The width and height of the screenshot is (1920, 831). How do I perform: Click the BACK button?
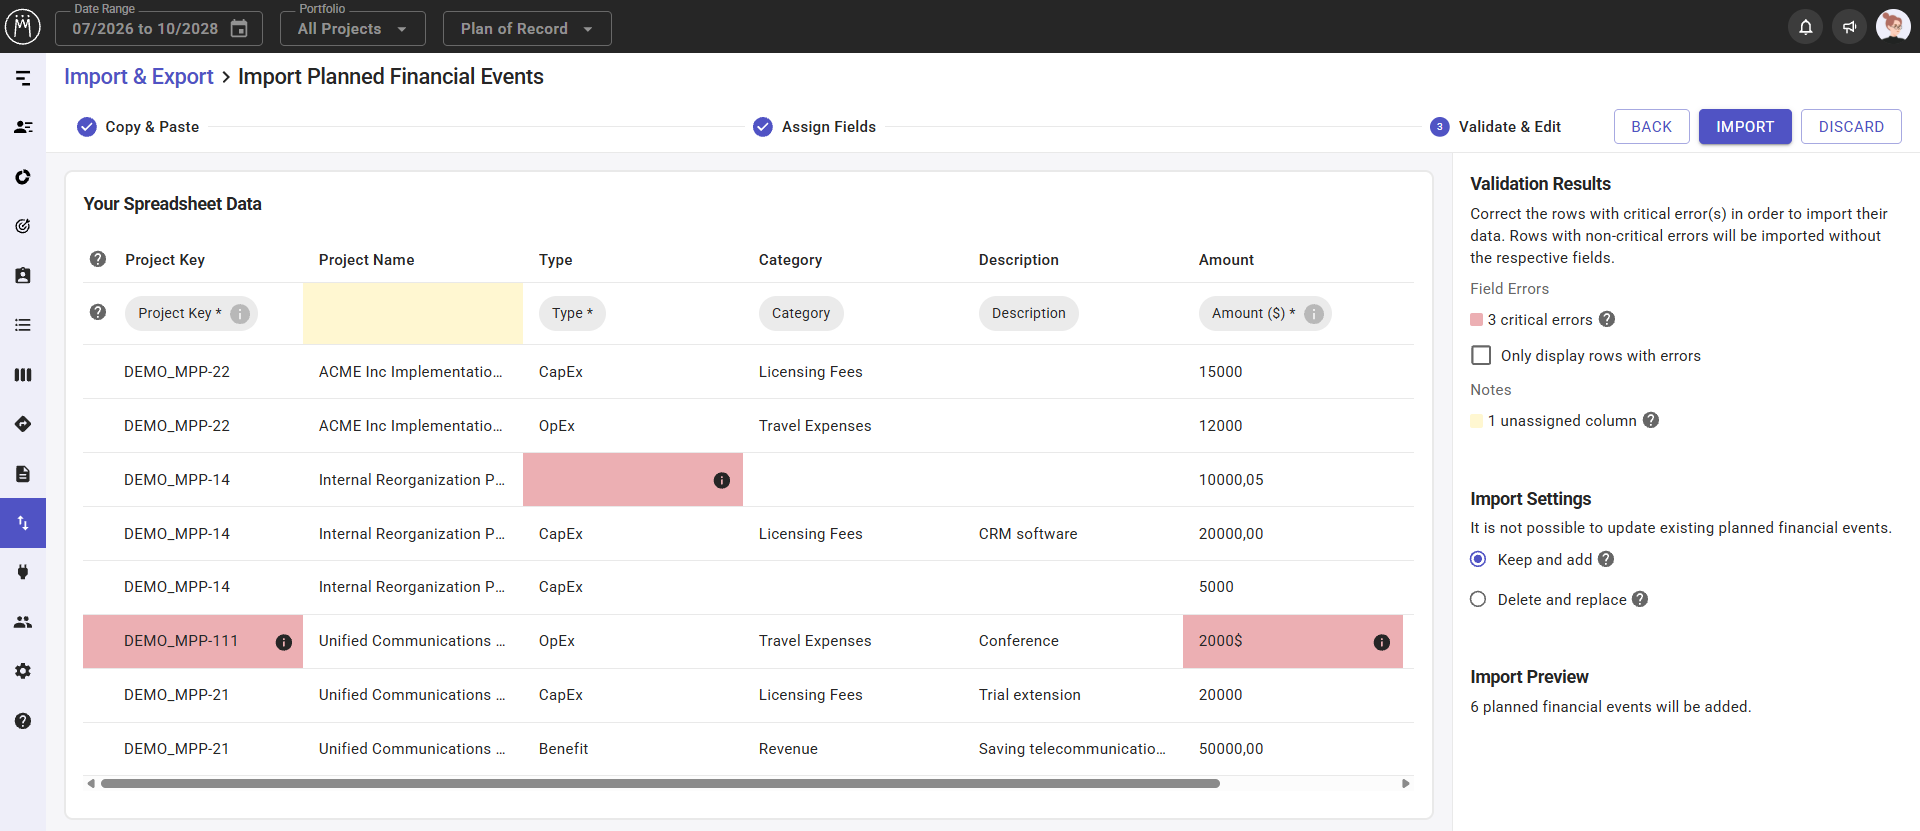point(1651,127)
